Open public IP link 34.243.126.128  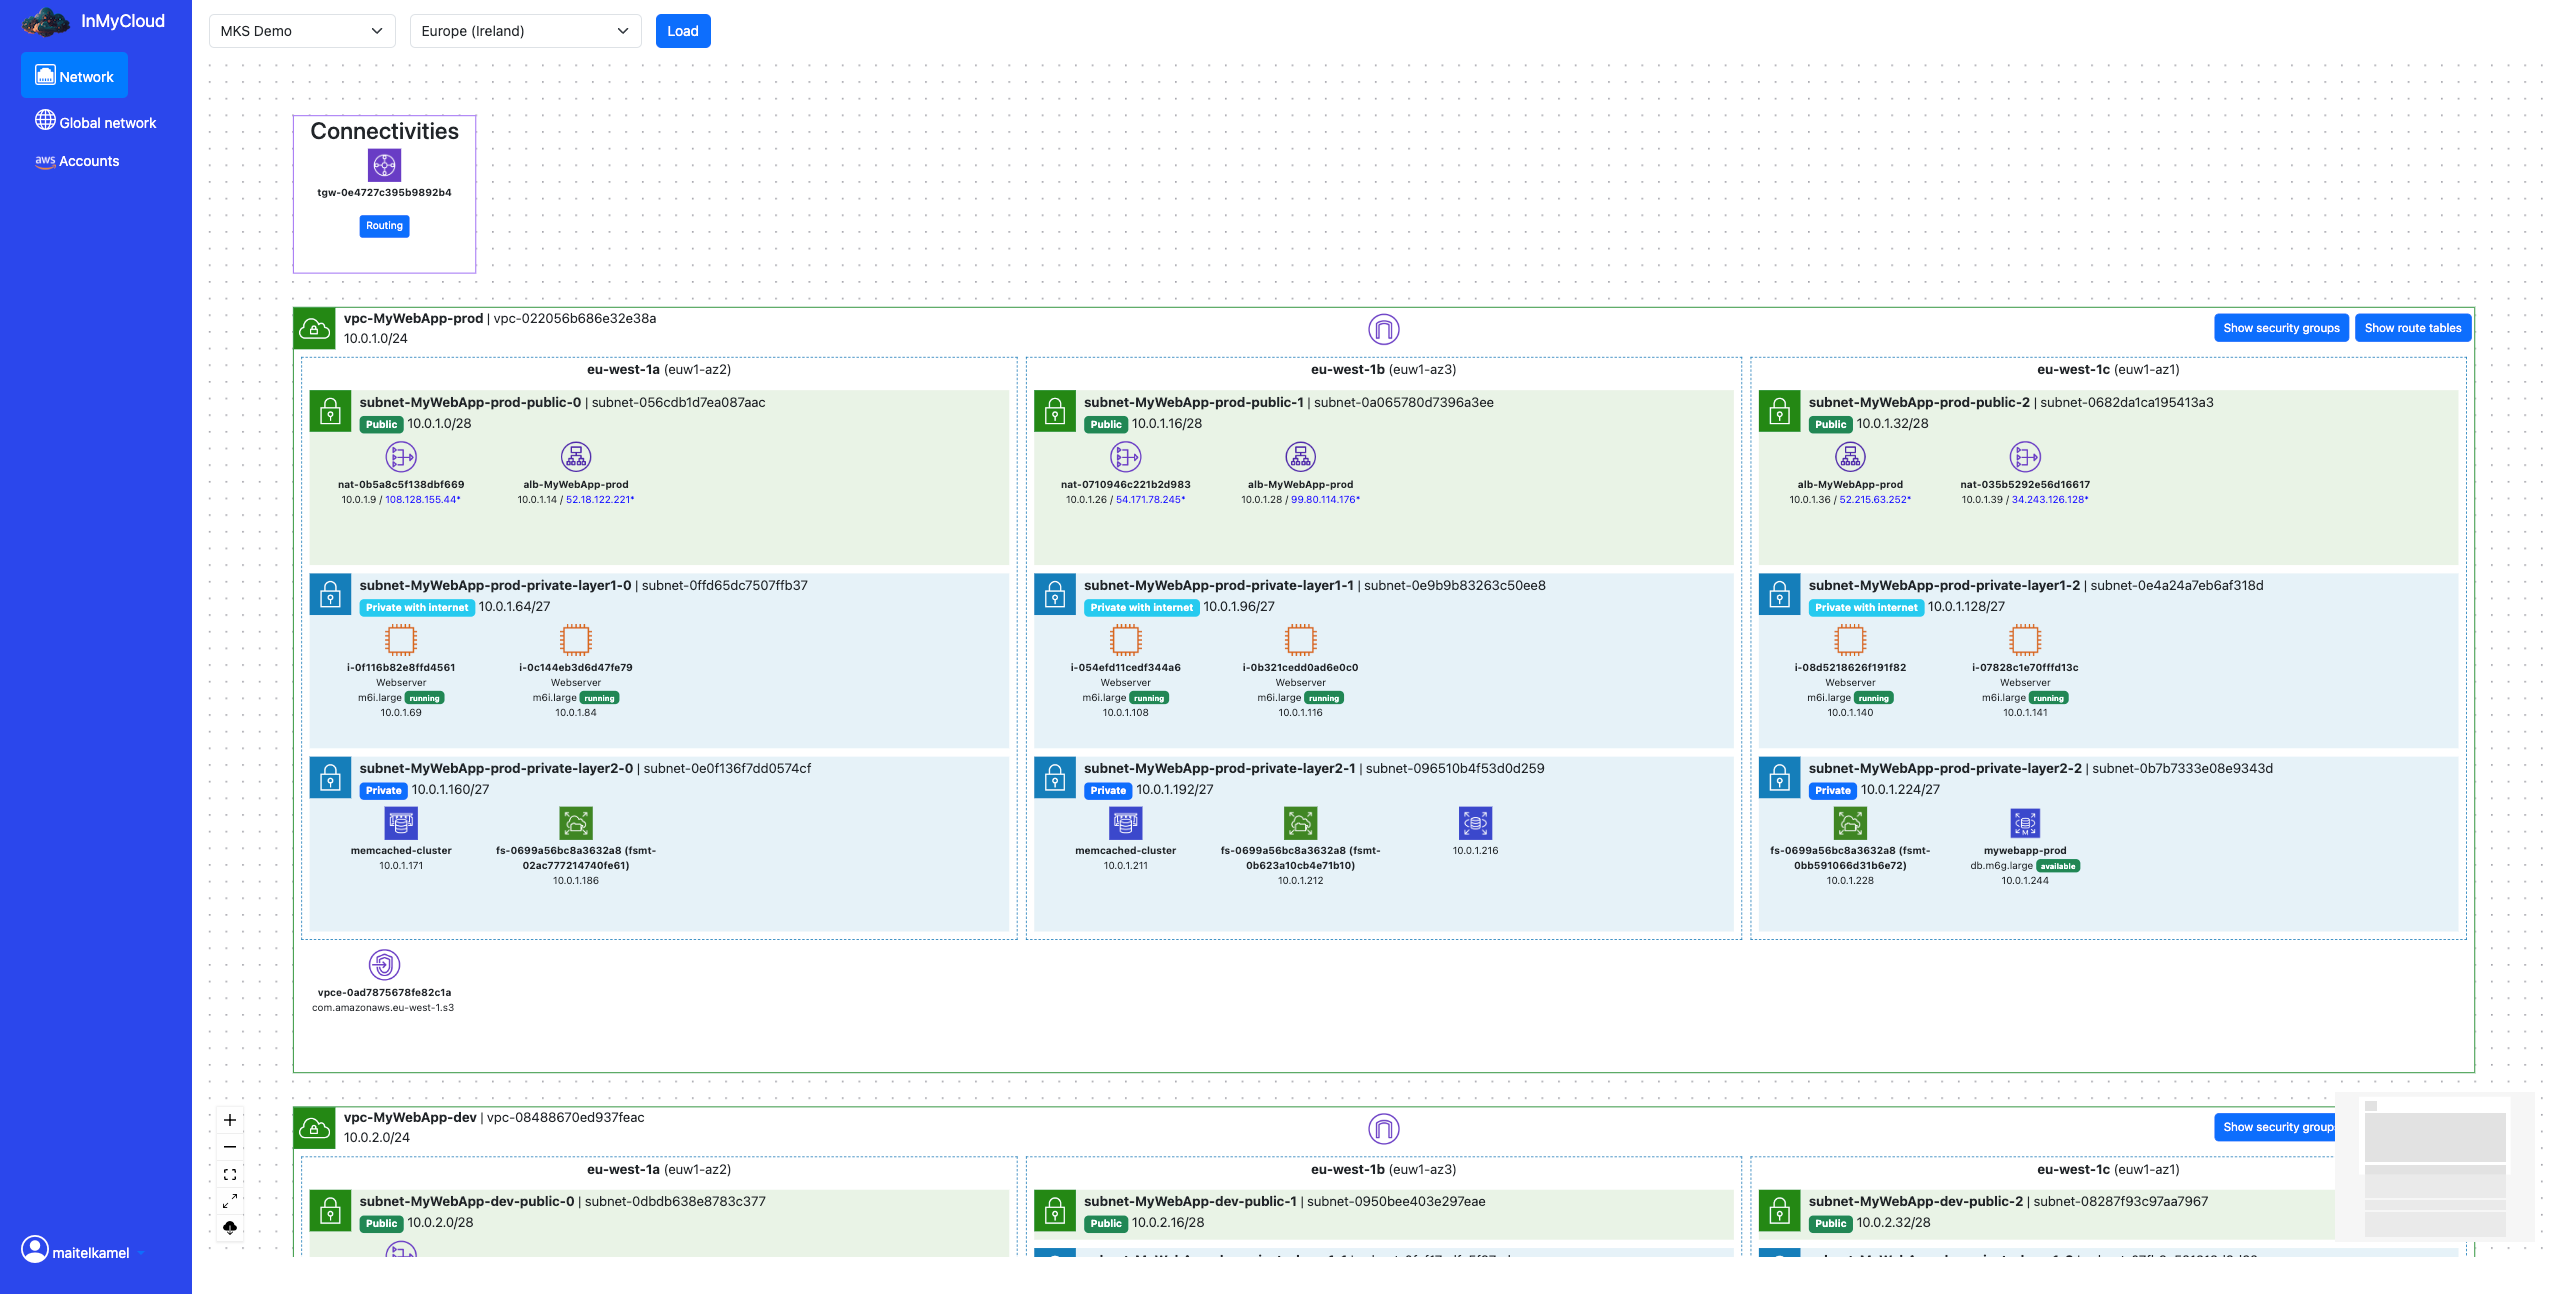click(x=2050, y=500)
